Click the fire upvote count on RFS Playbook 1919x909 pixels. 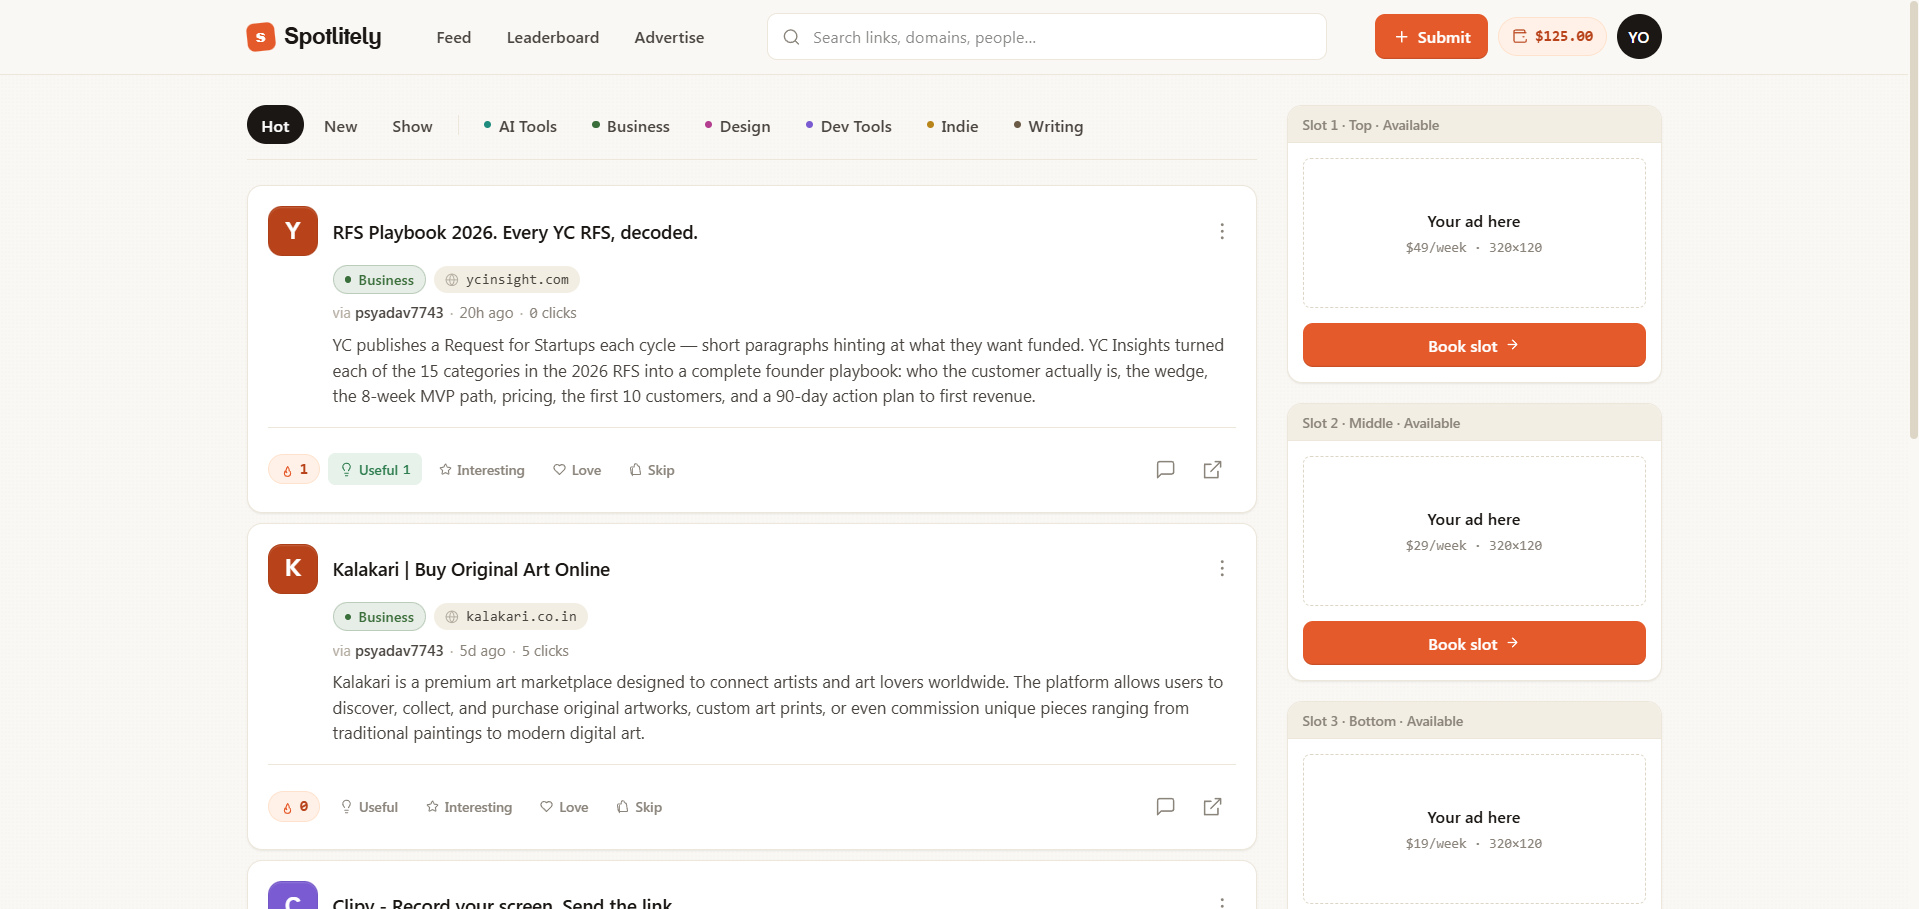pyautogui.click(x=294, y=470)
